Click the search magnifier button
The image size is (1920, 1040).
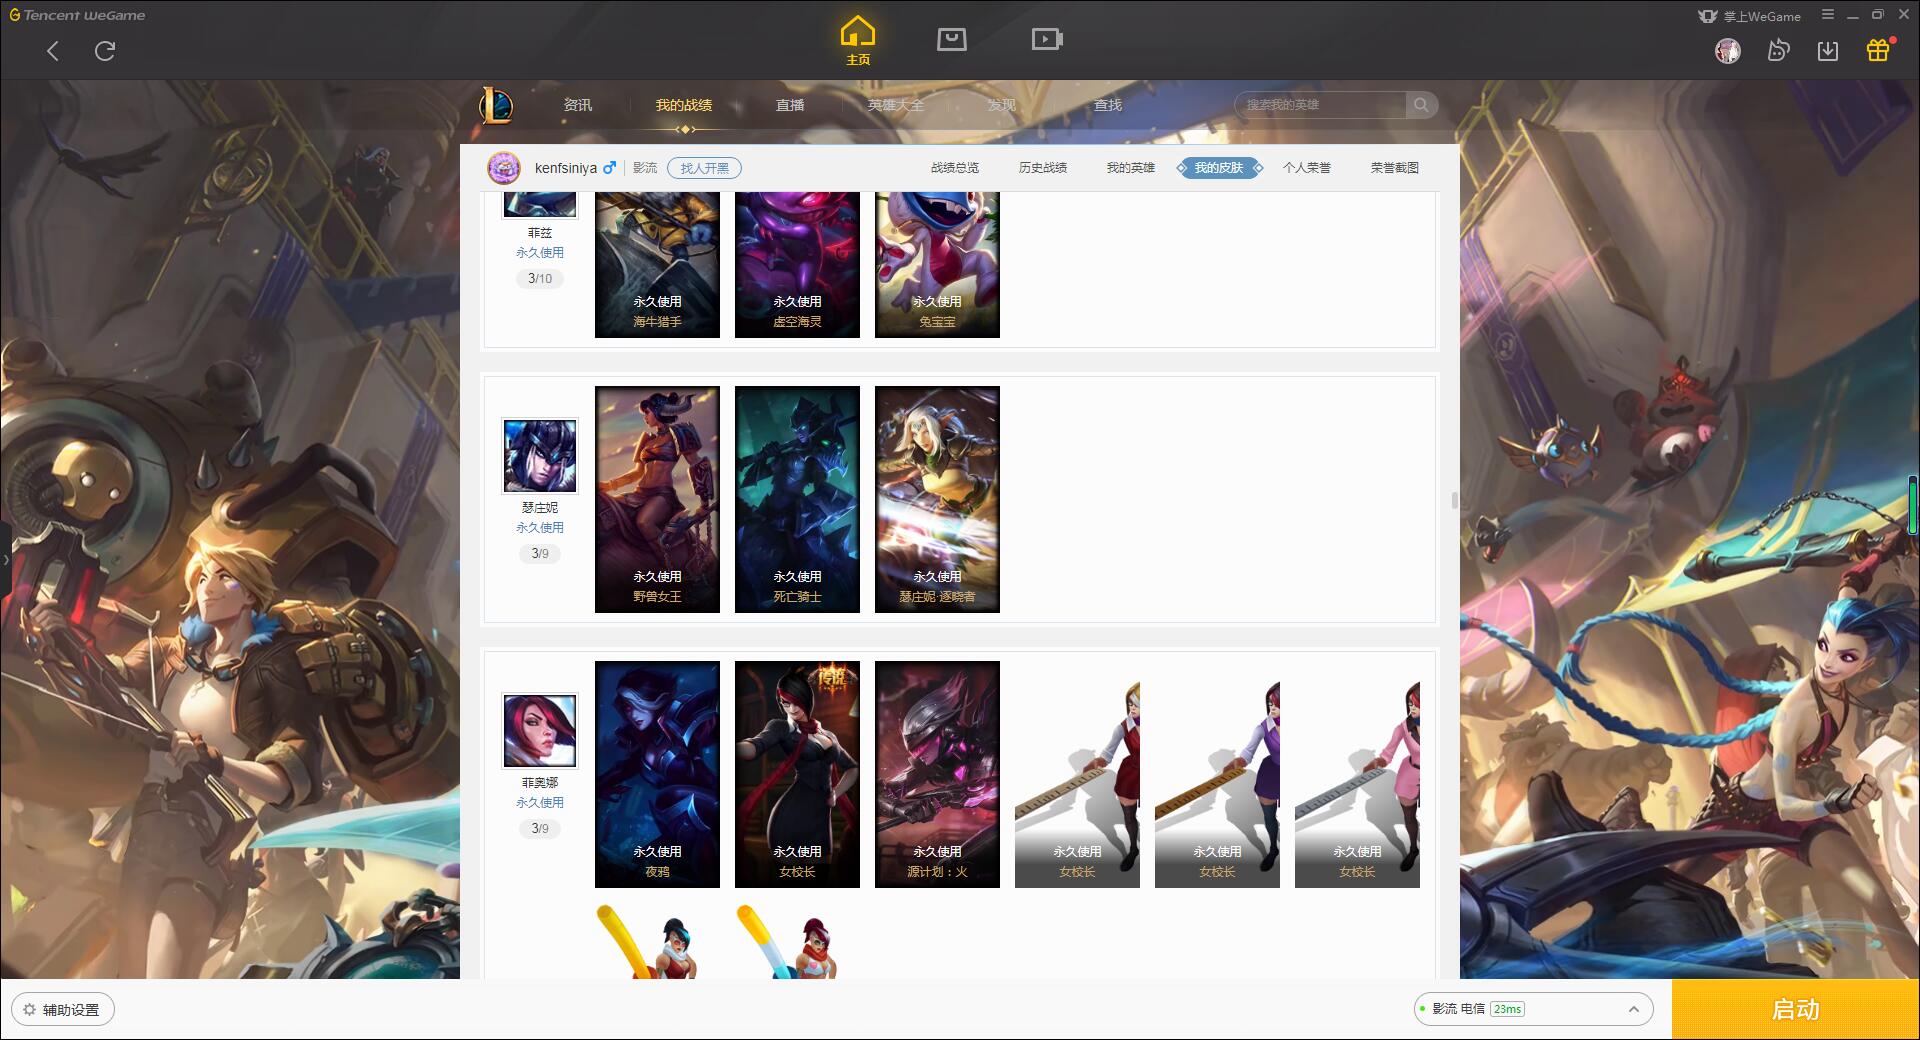coord(1421,105)
